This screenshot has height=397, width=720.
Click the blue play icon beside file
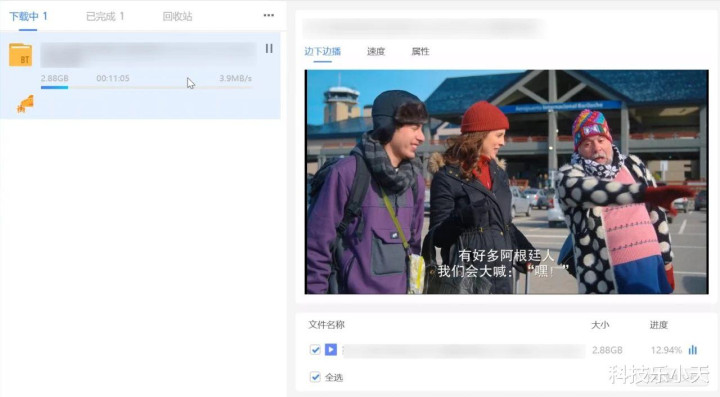click(331, 350)
